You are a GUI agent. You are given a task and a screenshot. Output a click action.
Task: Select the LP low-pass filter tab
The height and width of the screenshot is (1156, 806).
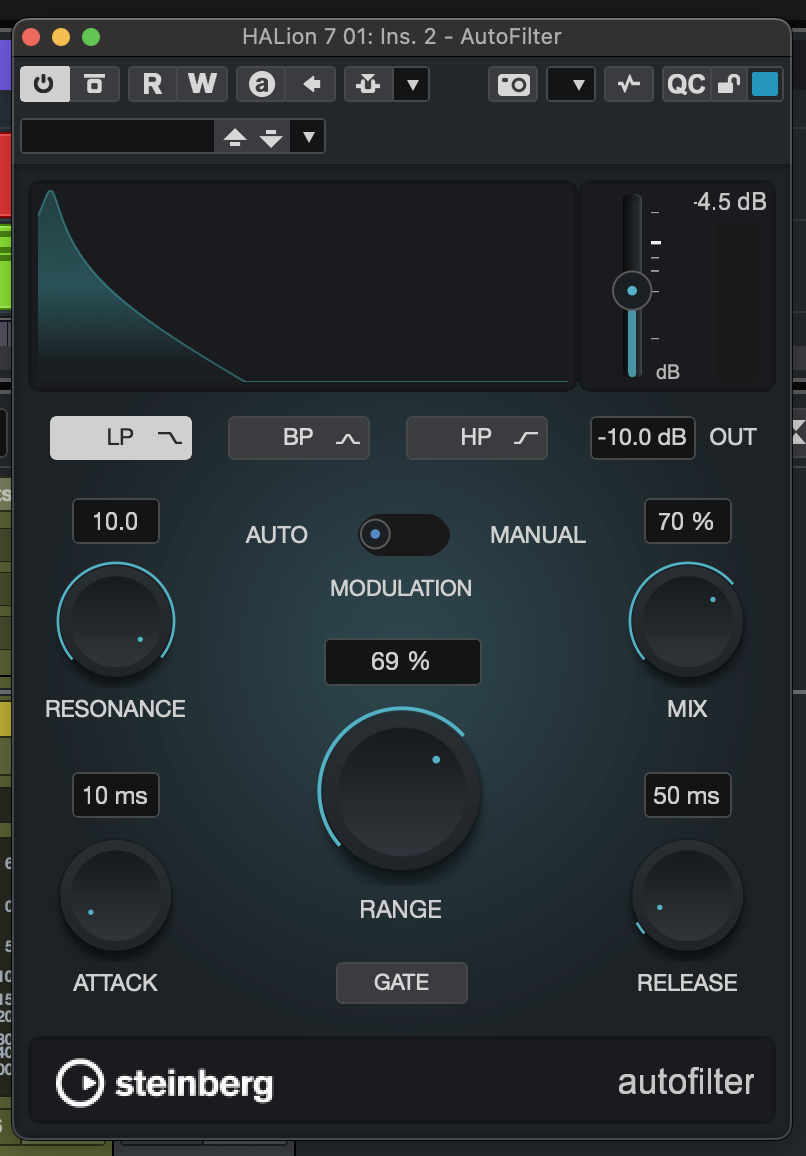[120, 437]
